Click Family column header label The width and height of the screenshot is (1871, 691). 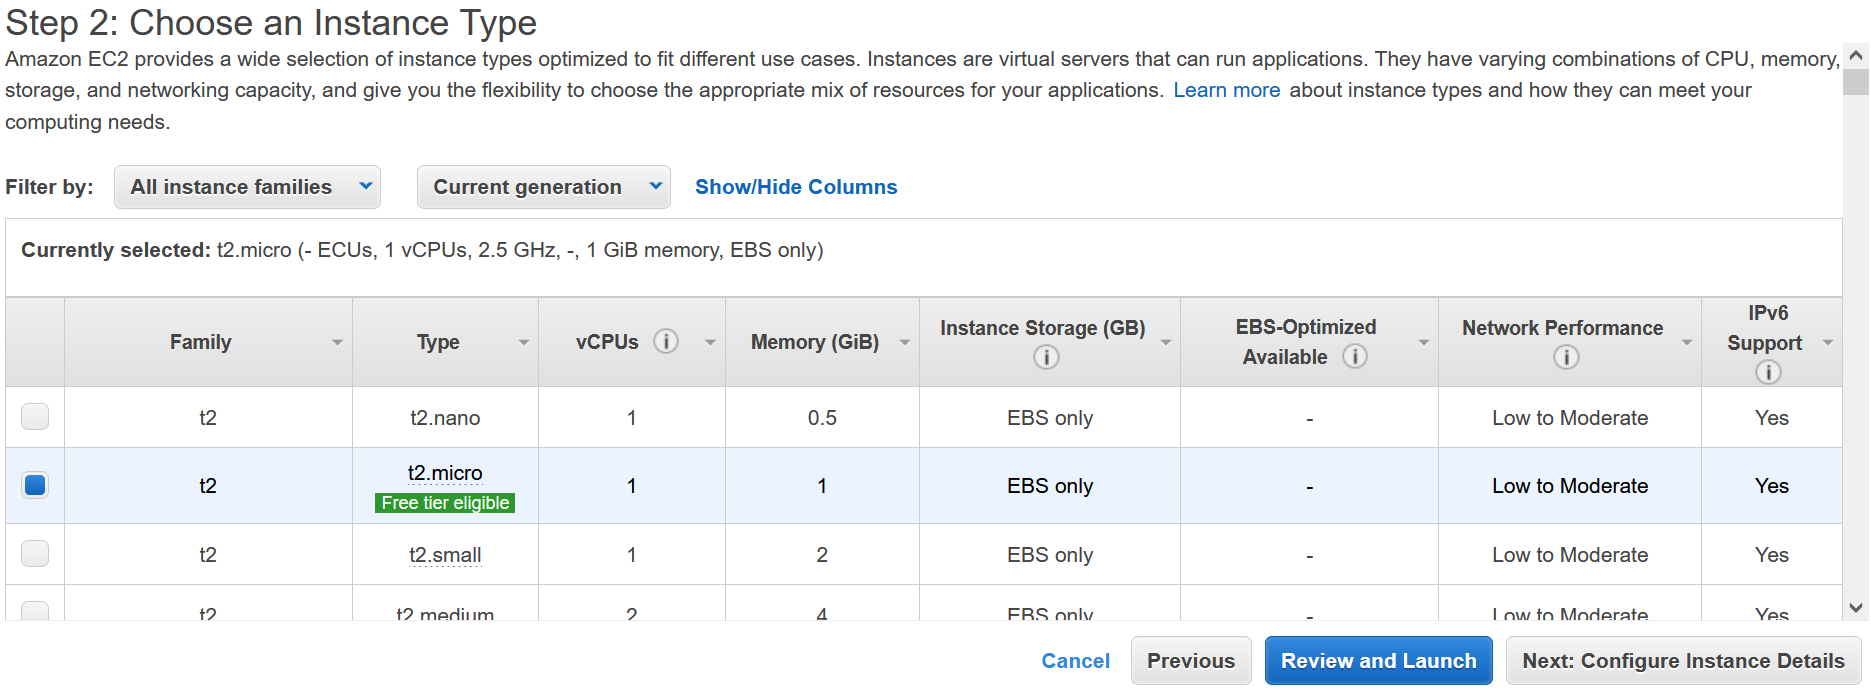pyautogui.click(x=200, y=342)
